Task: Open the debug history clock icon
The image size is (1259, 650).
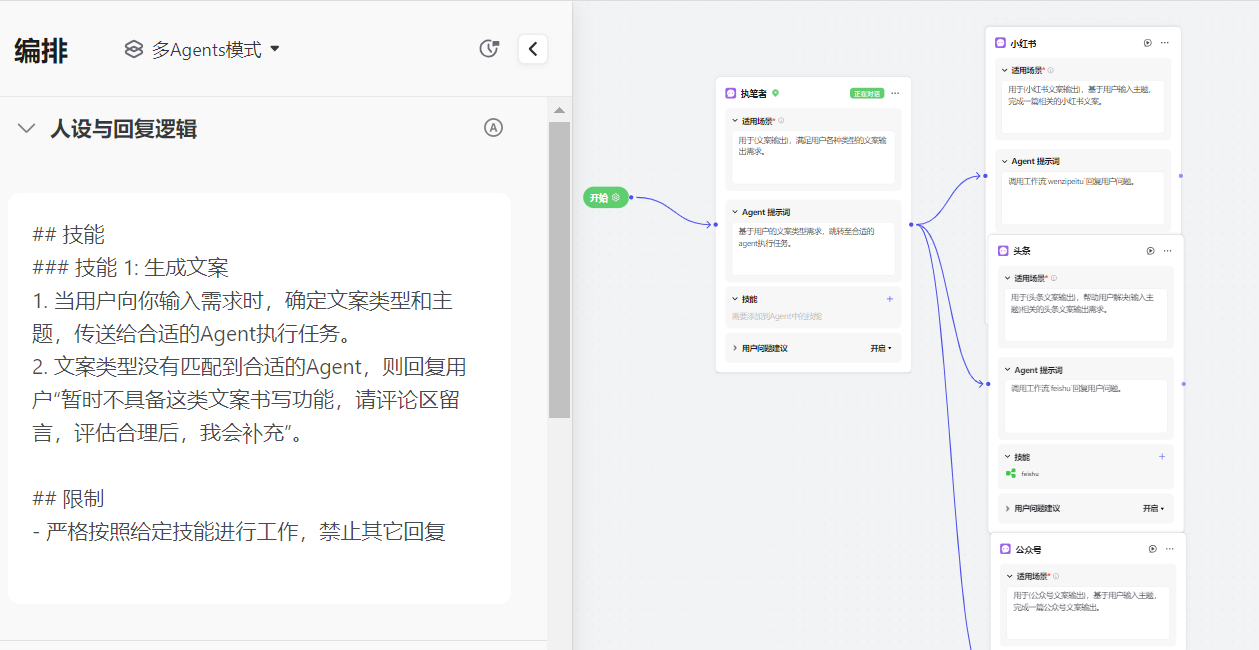Action: coord(489,49)
